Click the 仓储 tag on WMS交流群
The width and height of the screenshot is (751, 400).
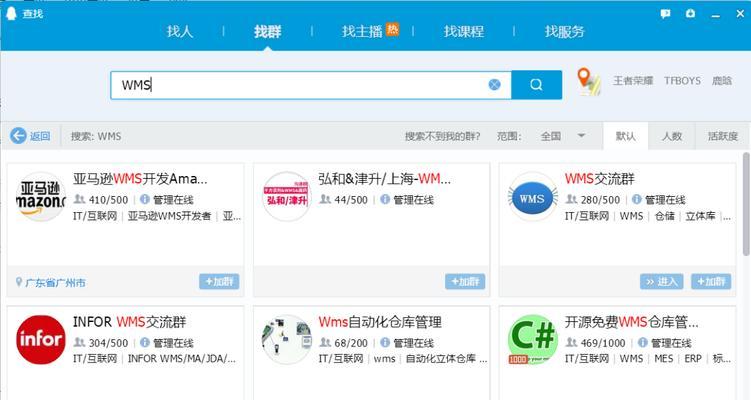pyautogui.click(x=664, y=216)
